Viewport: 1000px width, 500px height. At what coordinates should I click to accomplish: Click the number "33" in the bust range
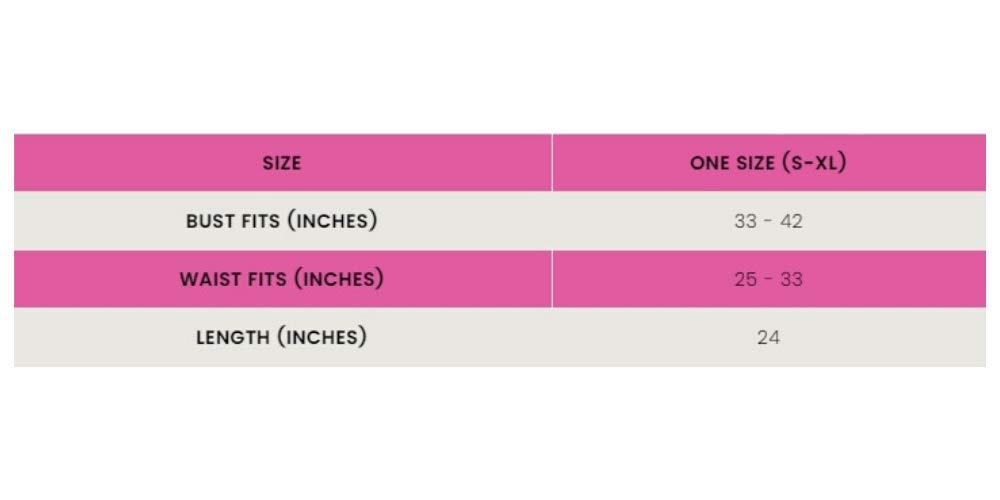[x=745, y=221]
